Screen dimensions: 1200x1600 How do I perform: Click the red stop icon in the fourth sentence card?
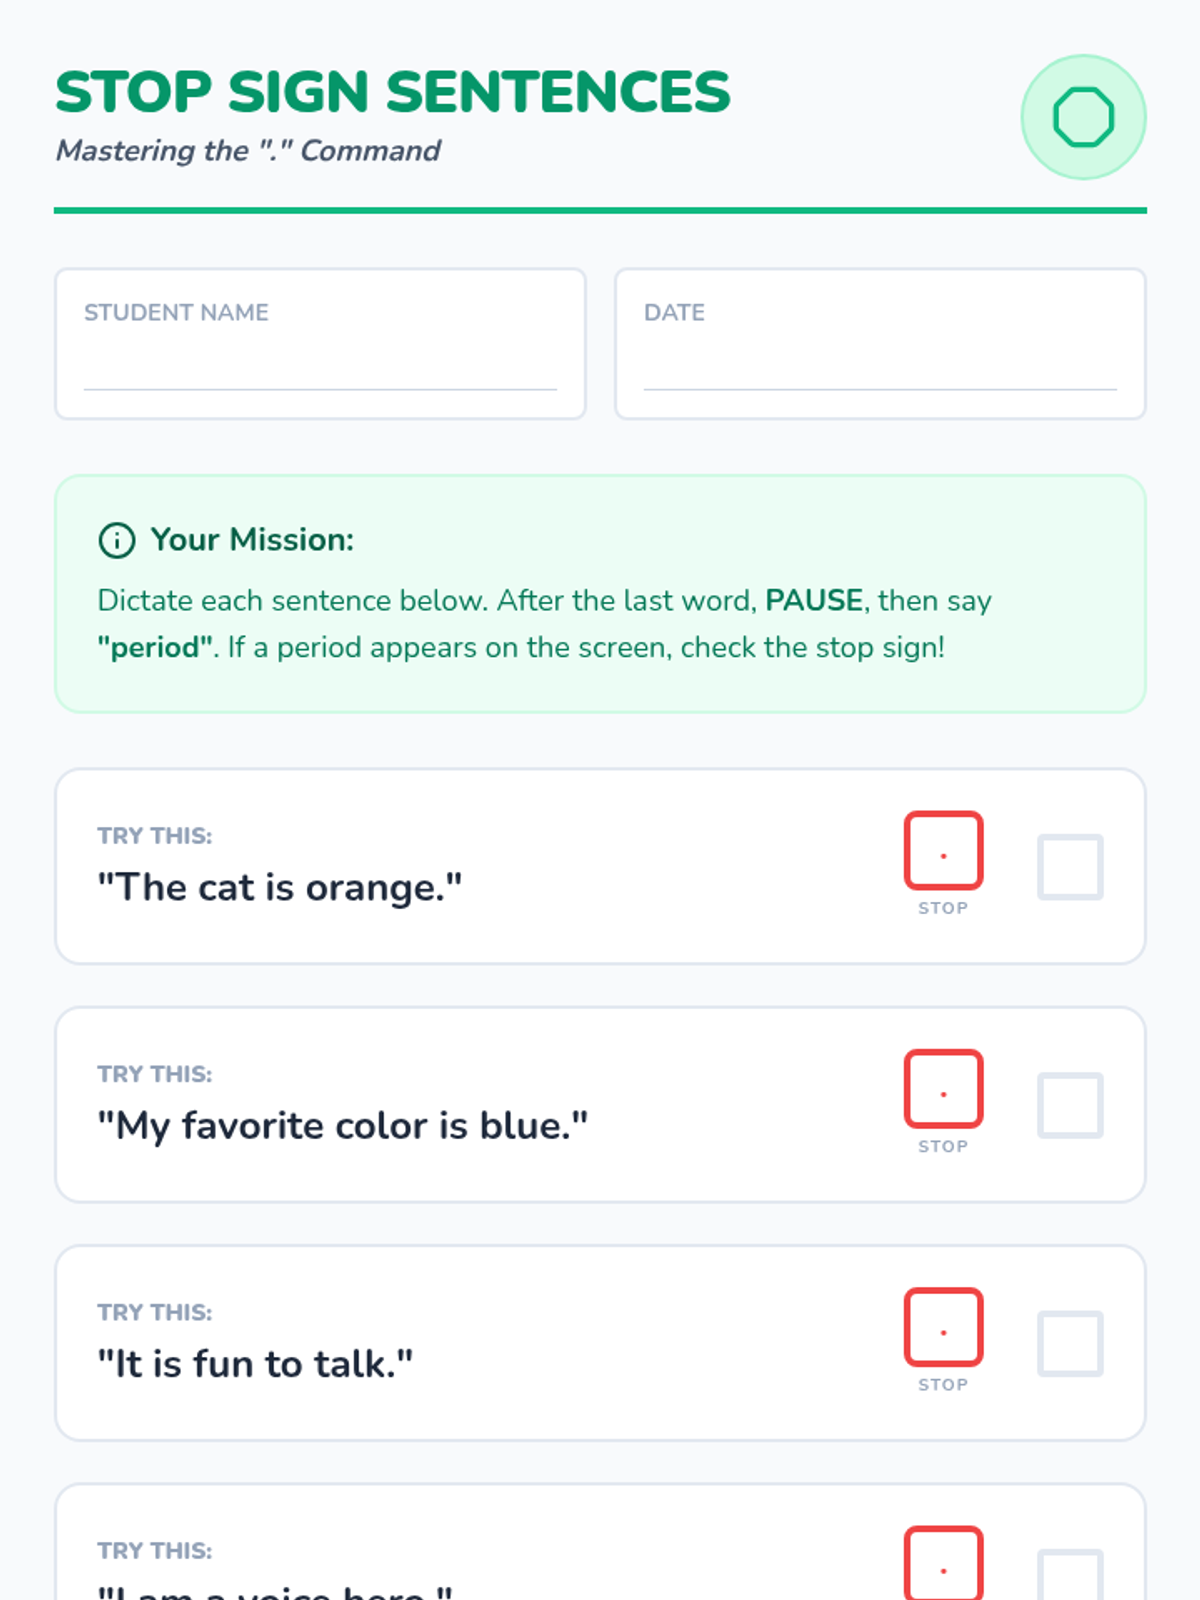click(x=943, y=1565)
